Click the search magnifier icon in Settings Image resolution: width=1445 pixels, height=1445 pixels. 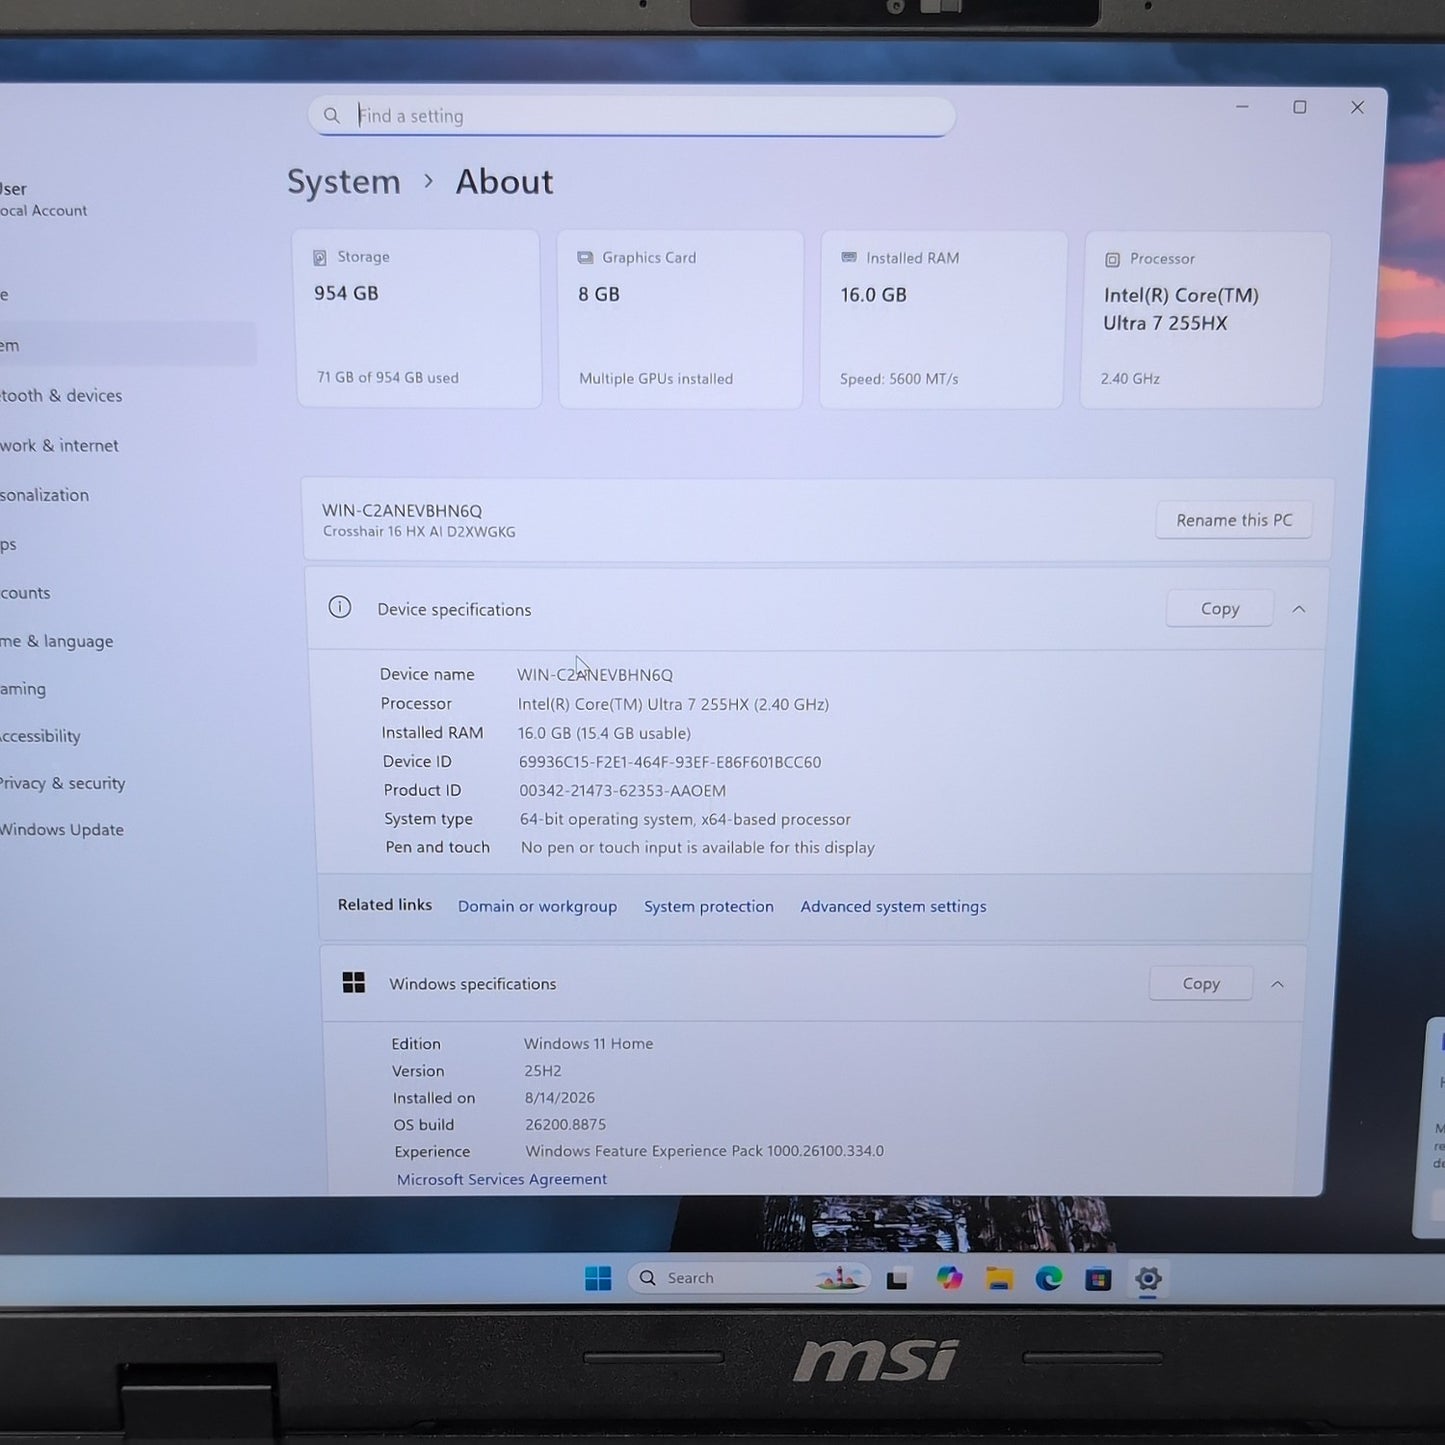(x=332, y=116)
